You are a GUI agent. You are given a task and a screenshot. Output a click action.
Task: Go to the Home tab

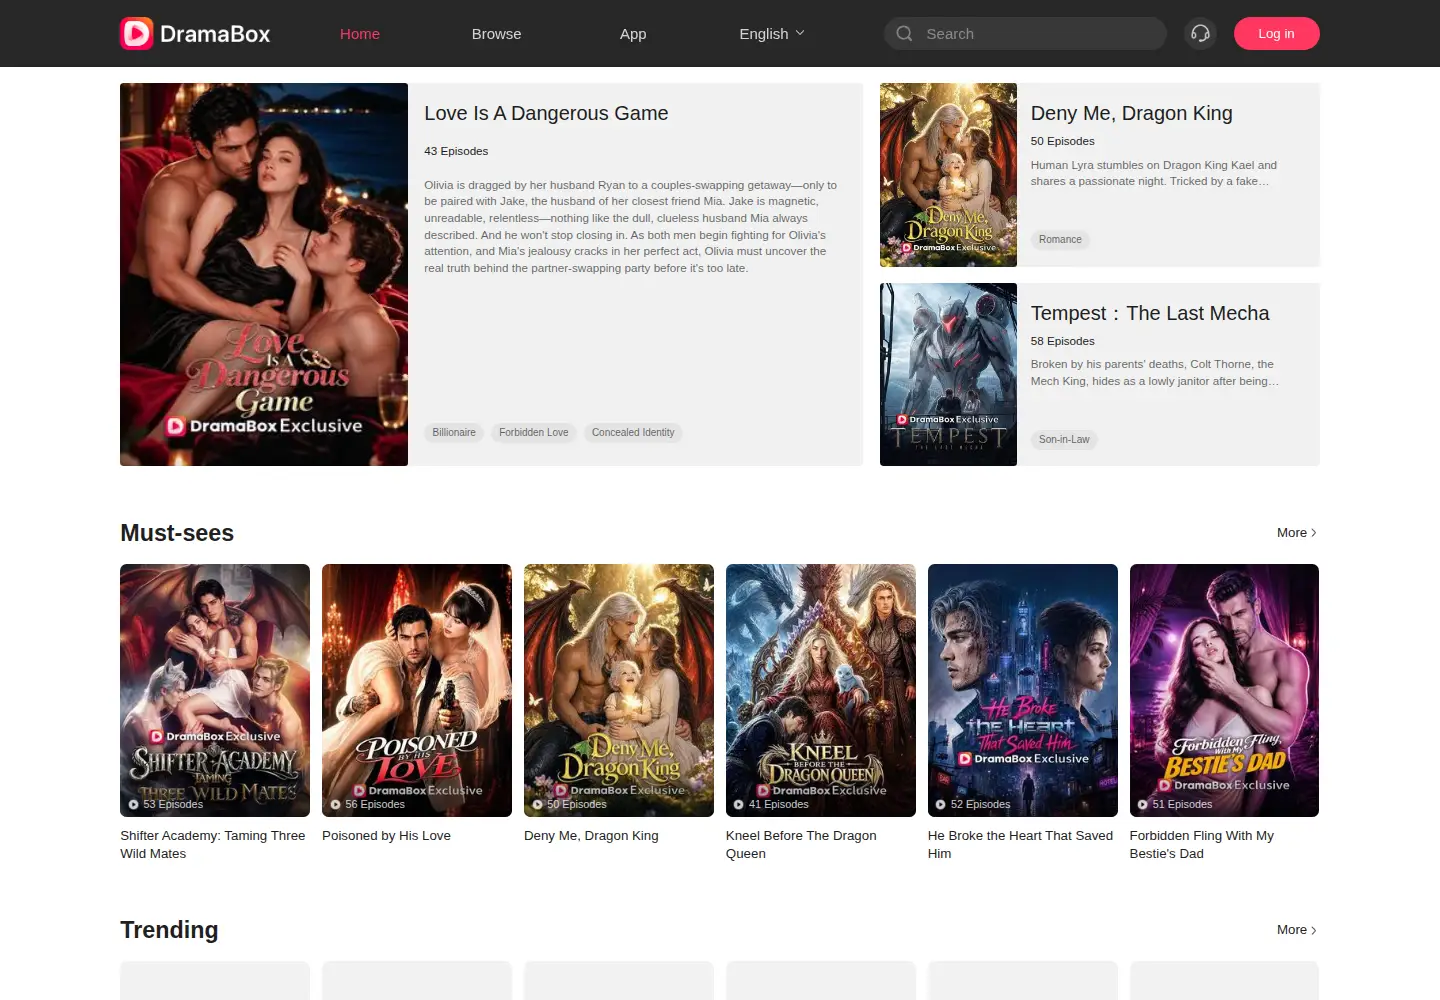tap(360, 34)
